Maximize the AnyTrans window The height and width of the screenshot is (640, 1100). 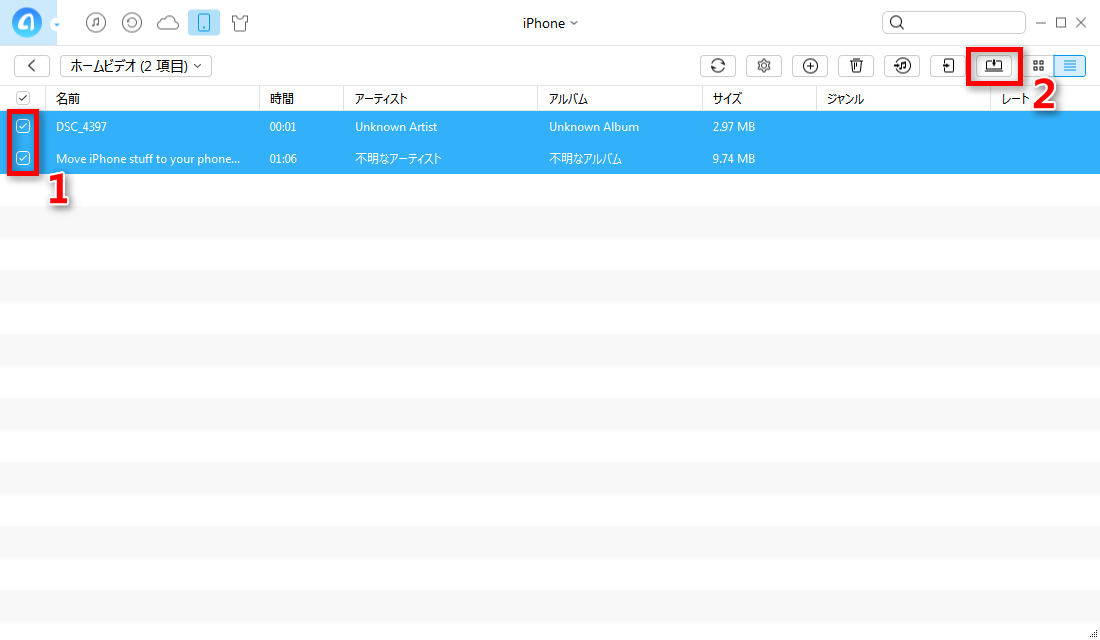click(x=1061, y=23)
